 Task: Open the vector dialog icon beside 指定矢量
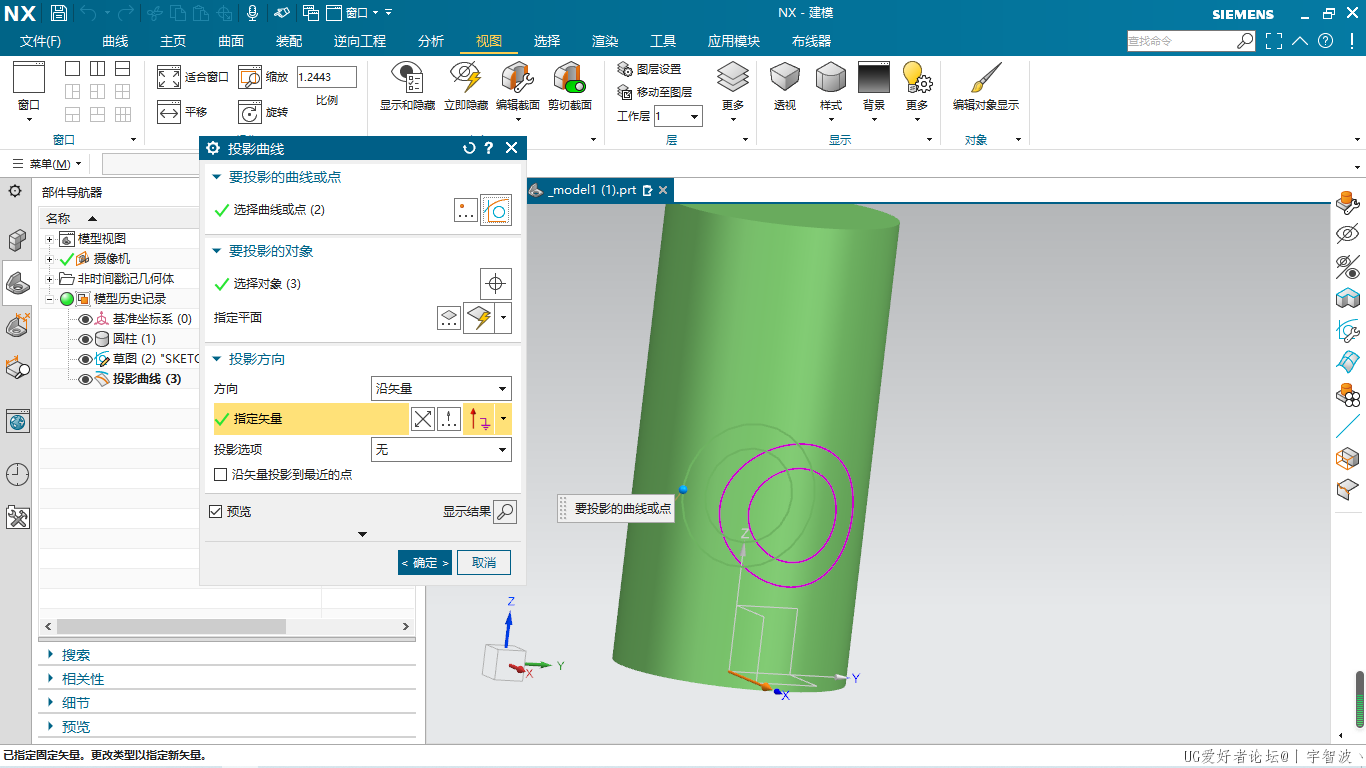[x=449, y=419]
